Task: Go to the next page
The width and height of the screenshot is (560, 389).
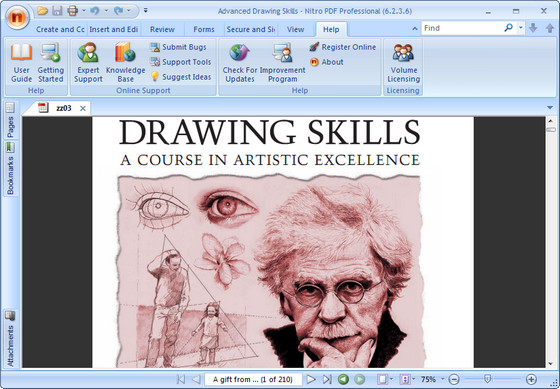Action: point(311,379)
